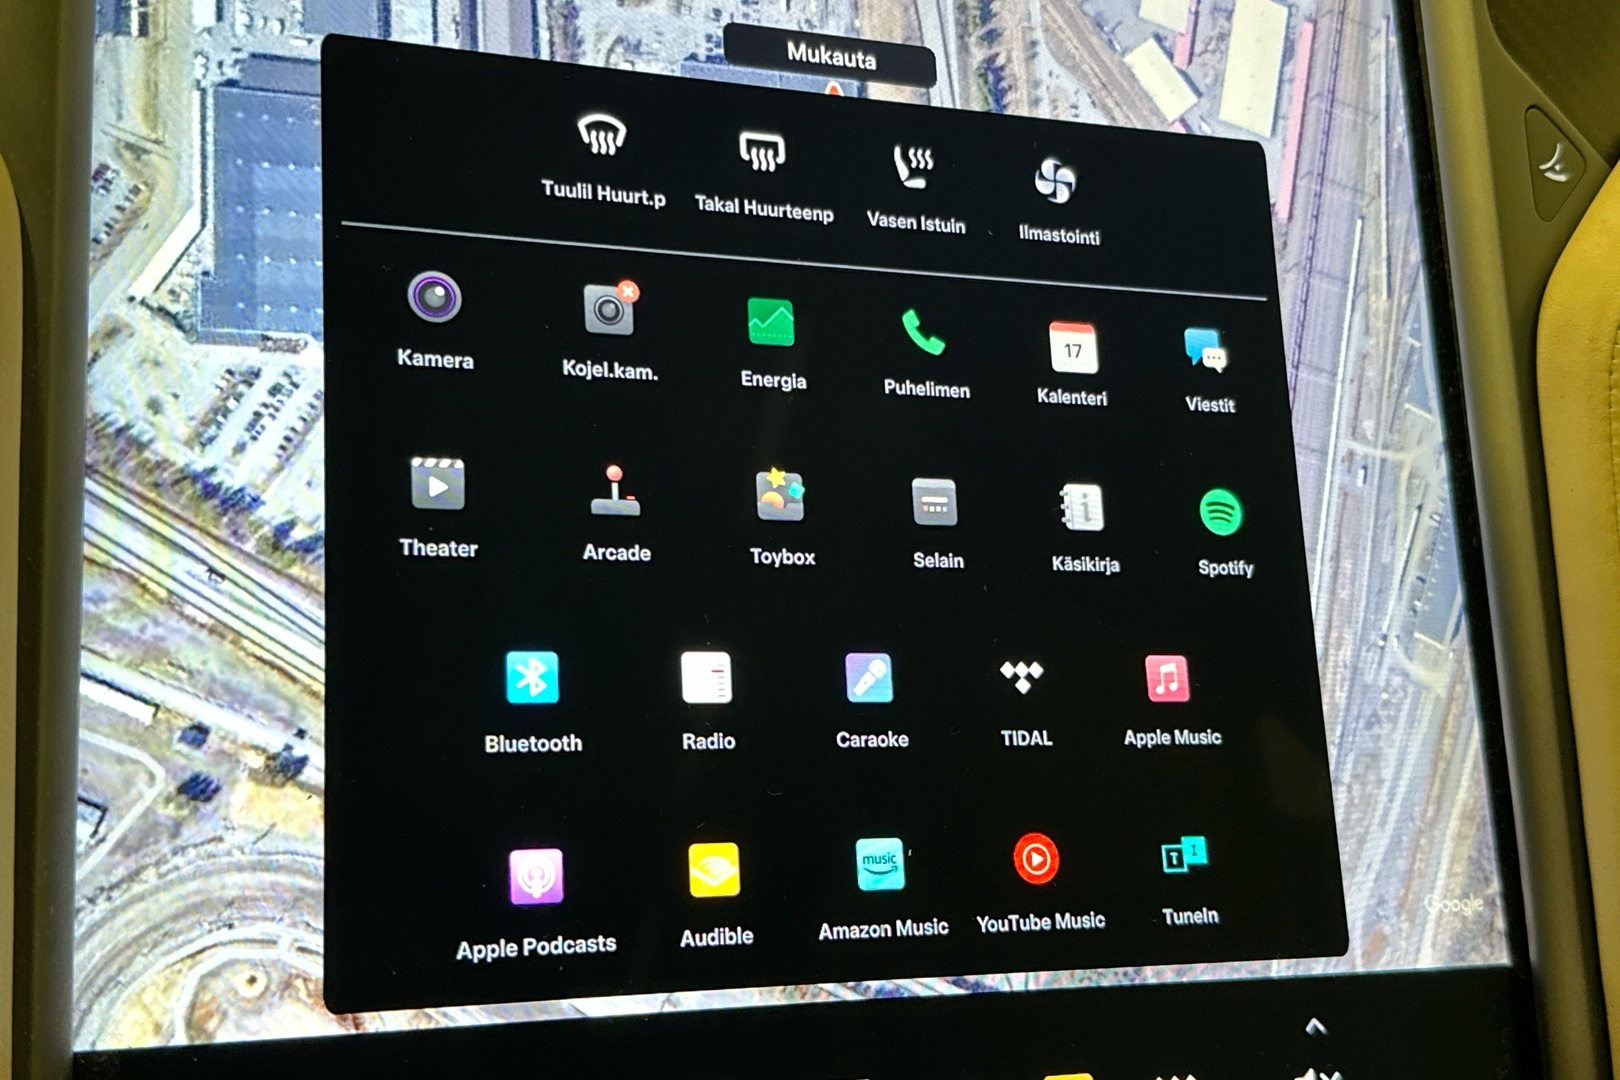
Task: Toggle rear defrost (Takal Huurteenp)
Action: [763, 175]
